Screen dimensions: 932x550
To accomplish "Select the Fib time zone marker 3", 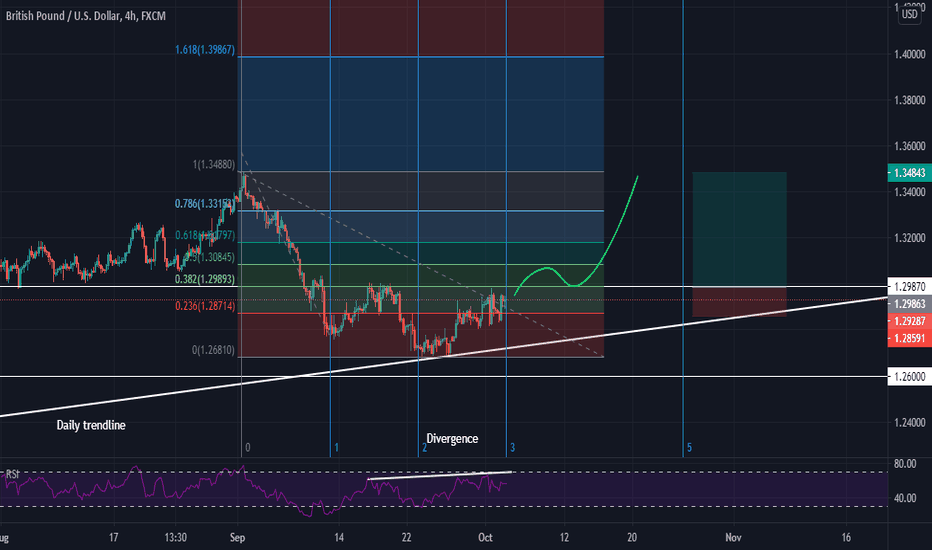I will click(512, 448).
